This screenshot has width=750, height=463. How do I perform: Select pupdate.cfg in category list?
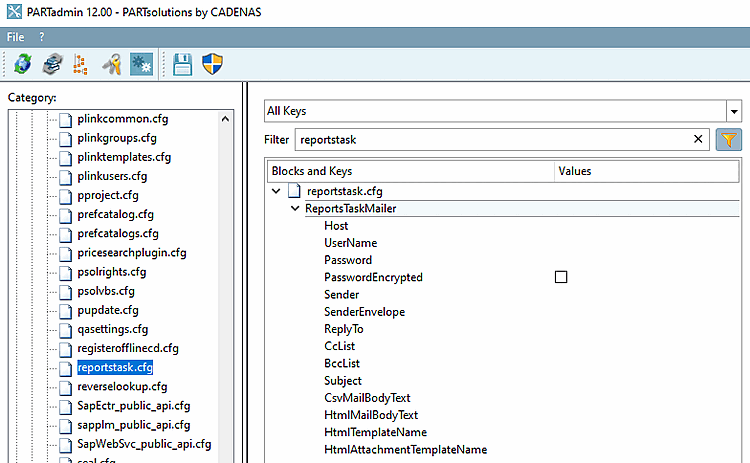pyautogui.click(x=108, y=310)
